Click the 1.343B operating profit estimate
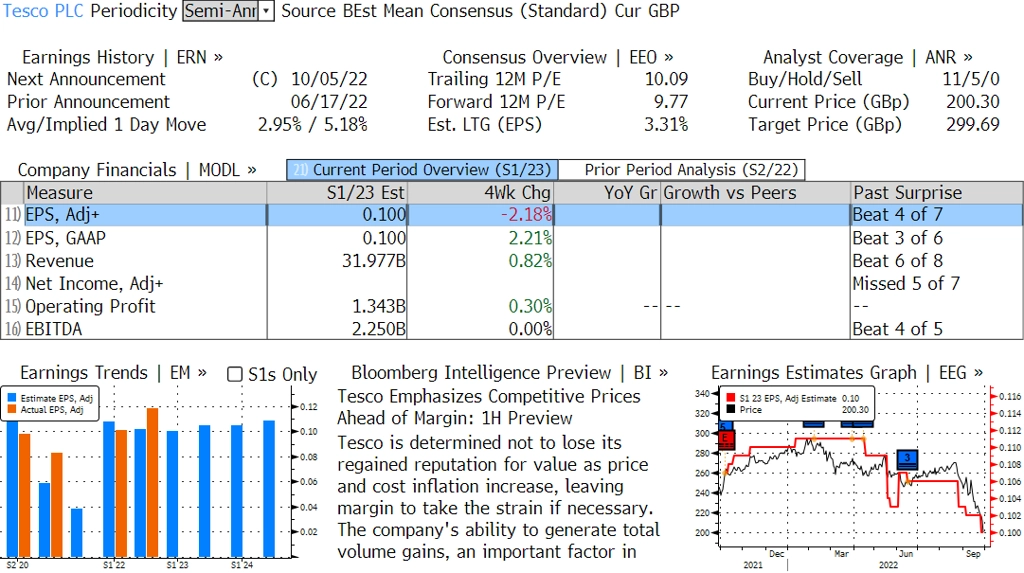Screen dimensions: 1024x573 coord(337,306)
